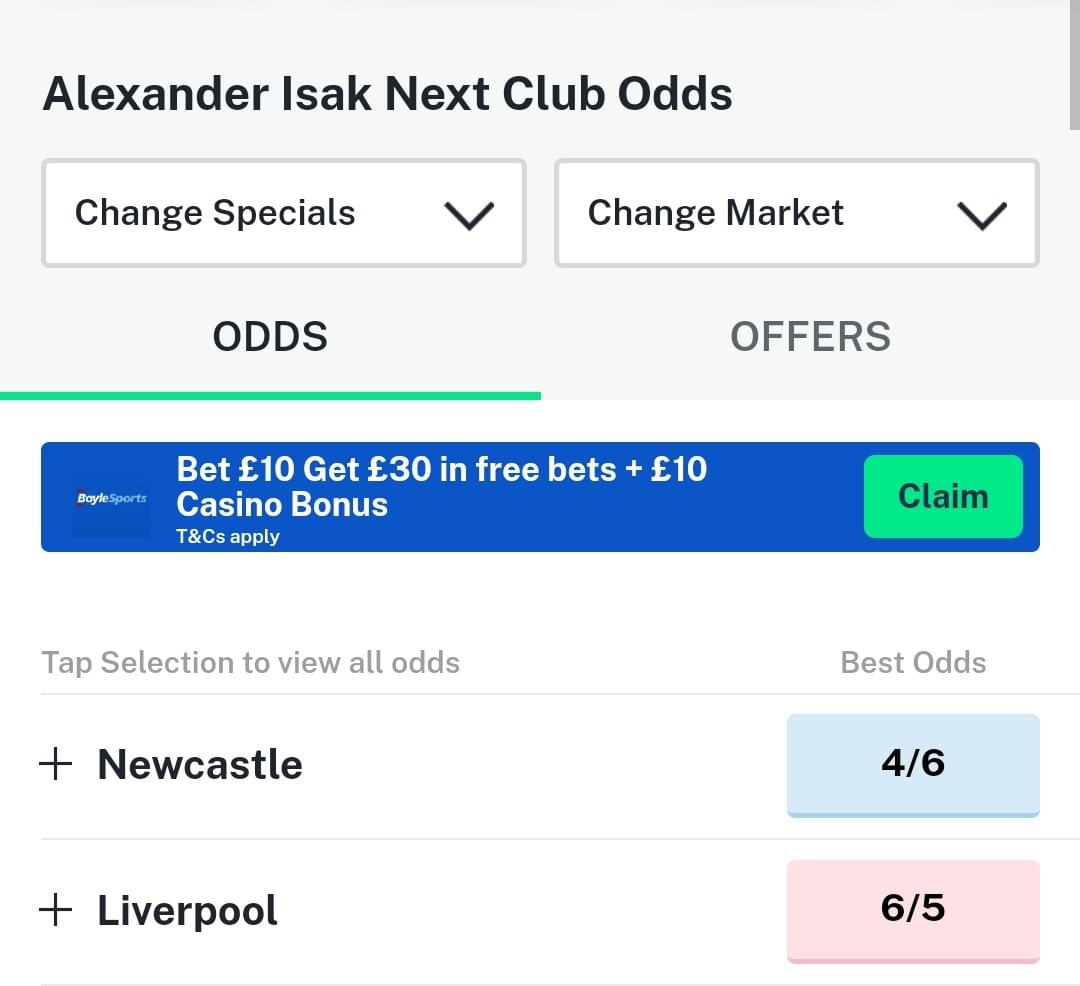Switch to the ODDS tab
This screenshot has height=986, width=1080.
pyautogui.click(x=270, y=337)
